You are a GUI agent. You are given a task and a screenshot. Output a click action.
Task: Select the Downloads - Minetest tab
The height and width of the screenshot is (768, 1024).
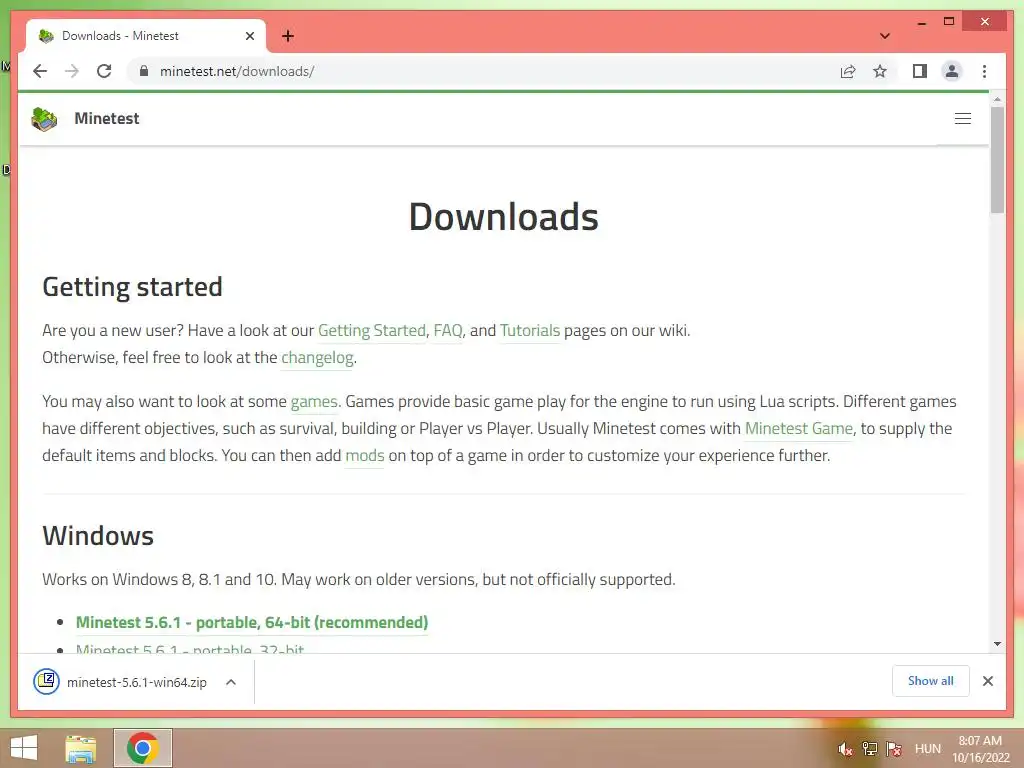coord(145,36)
